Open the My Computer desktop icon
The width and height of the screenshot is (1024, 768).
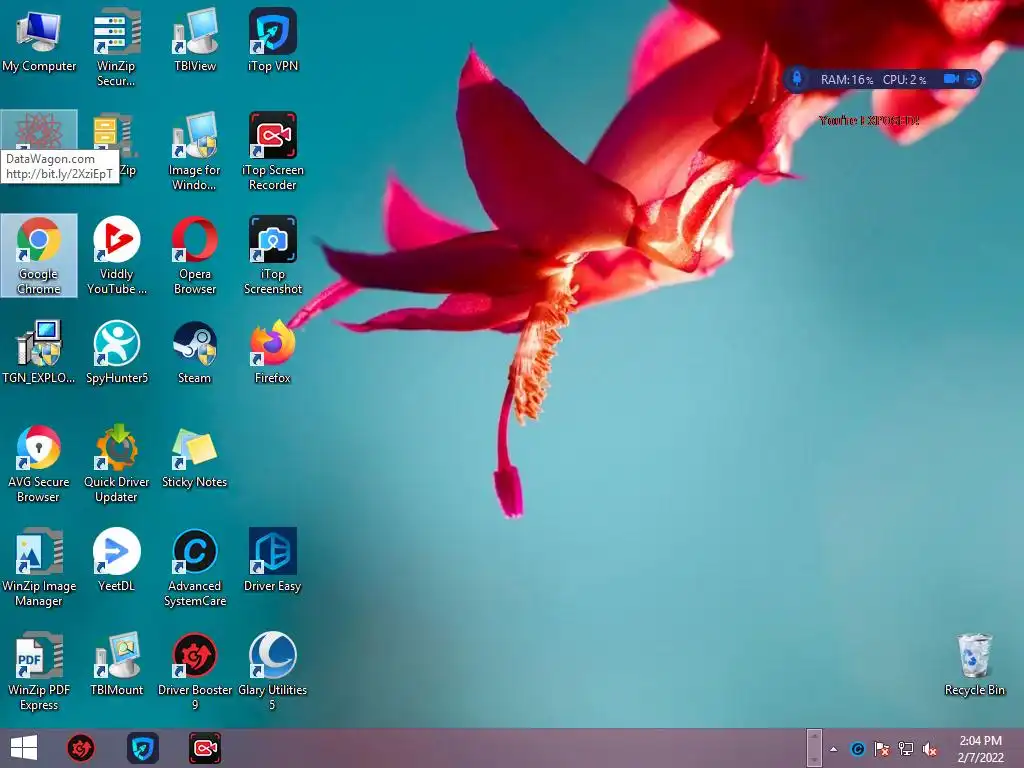39,41
